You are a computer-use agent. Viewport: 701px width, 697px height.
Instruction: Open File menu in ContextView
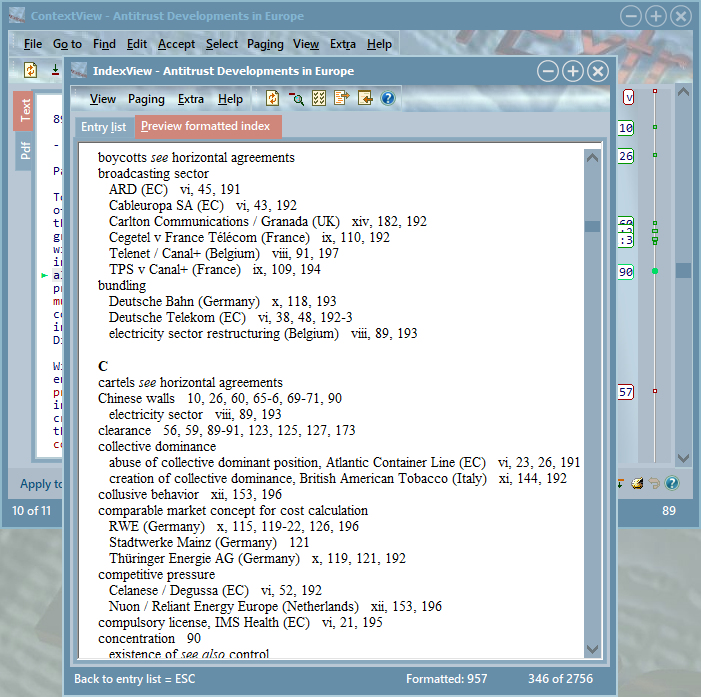click(33, 44)
